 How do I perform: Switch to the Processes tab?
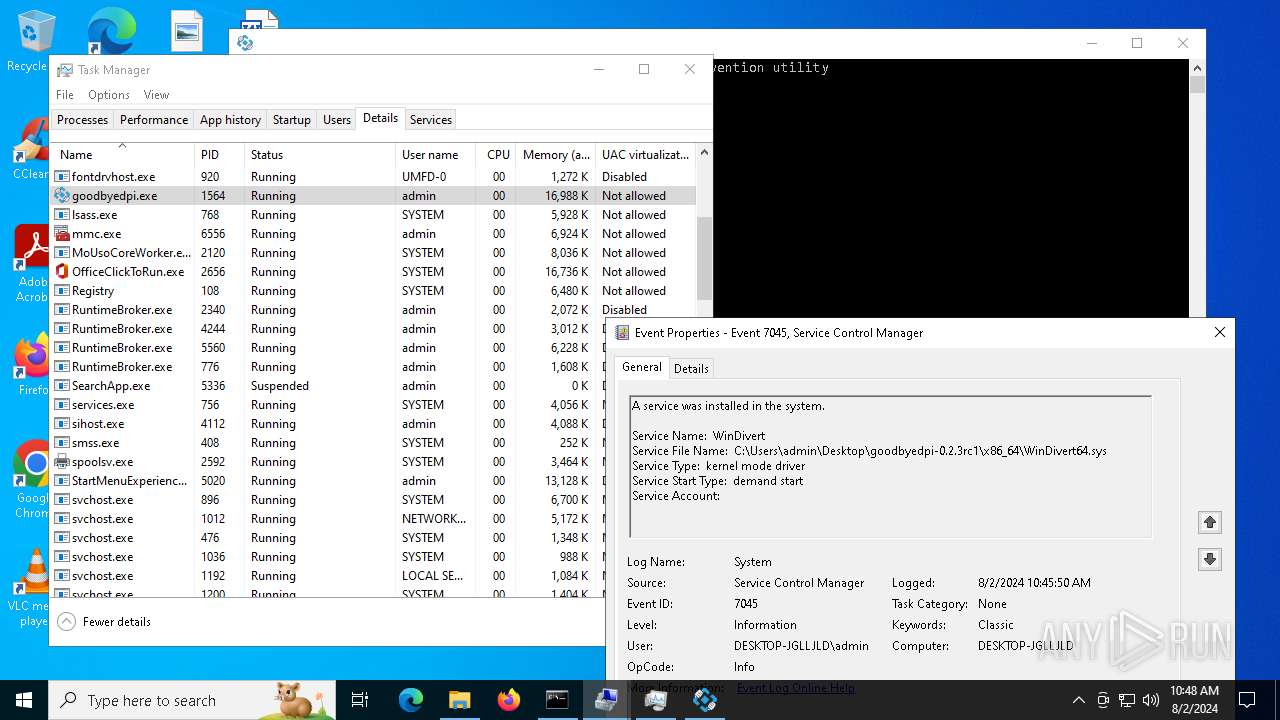click(x=82, y=120)
